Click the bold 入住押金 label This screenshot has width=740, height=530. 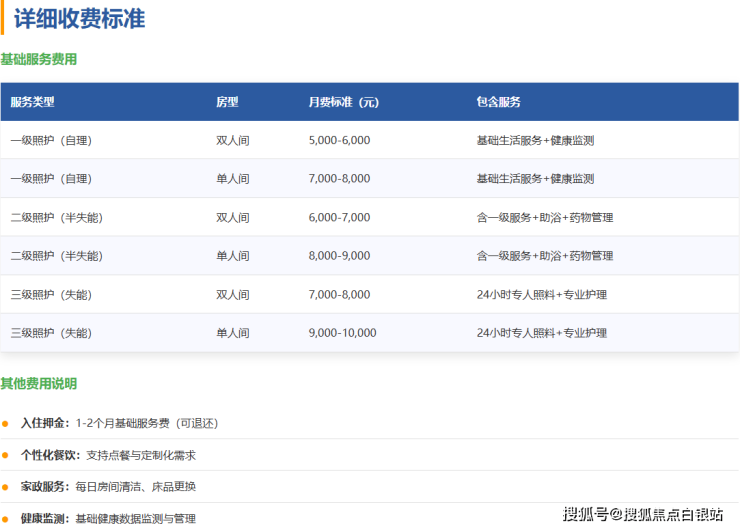[x=45, y=423]
